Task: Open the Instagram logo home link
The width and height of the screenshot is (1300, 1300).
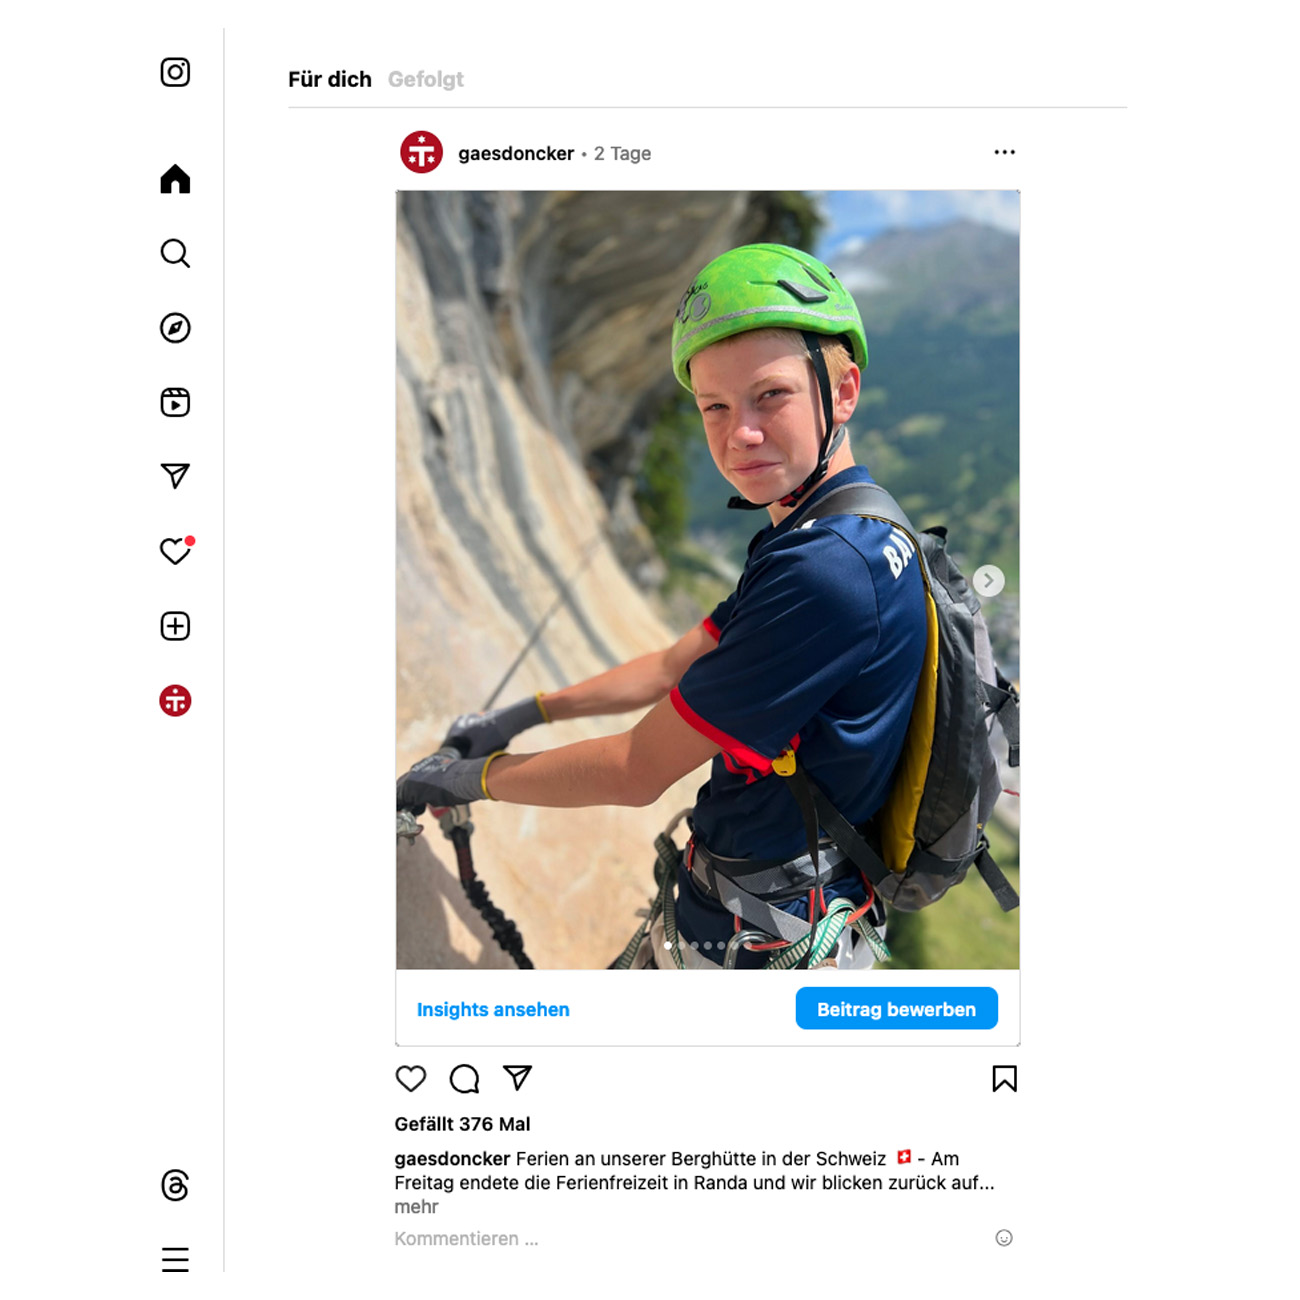Action: [175, 72]
